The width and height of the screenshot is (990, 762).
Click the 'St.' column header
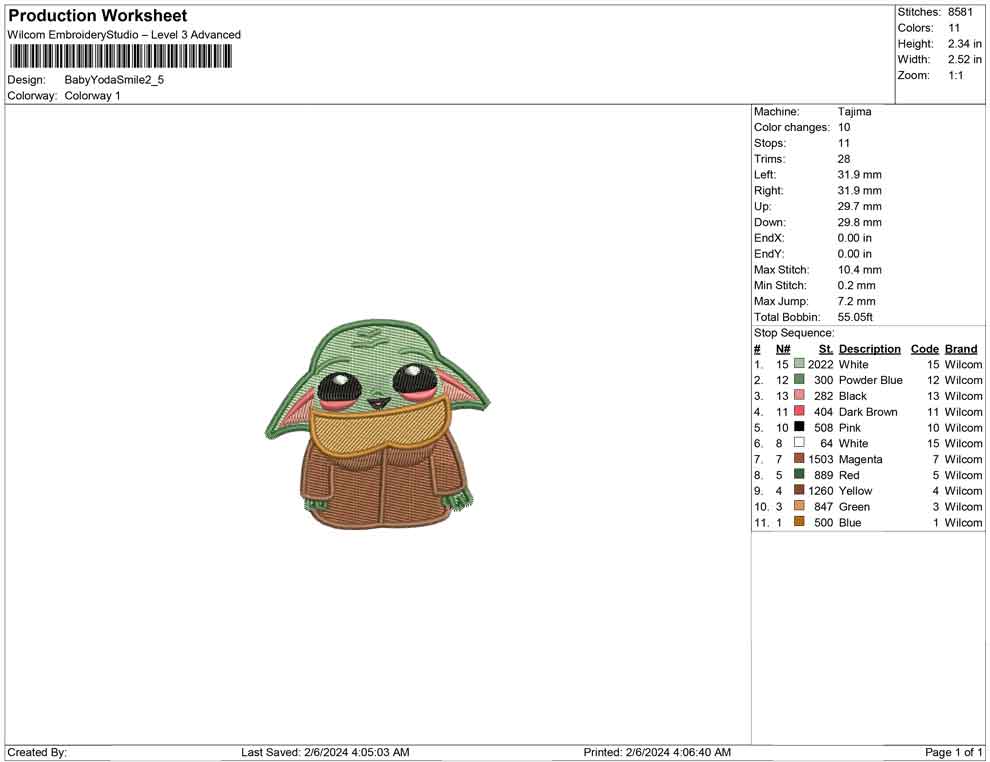[826, 349]
